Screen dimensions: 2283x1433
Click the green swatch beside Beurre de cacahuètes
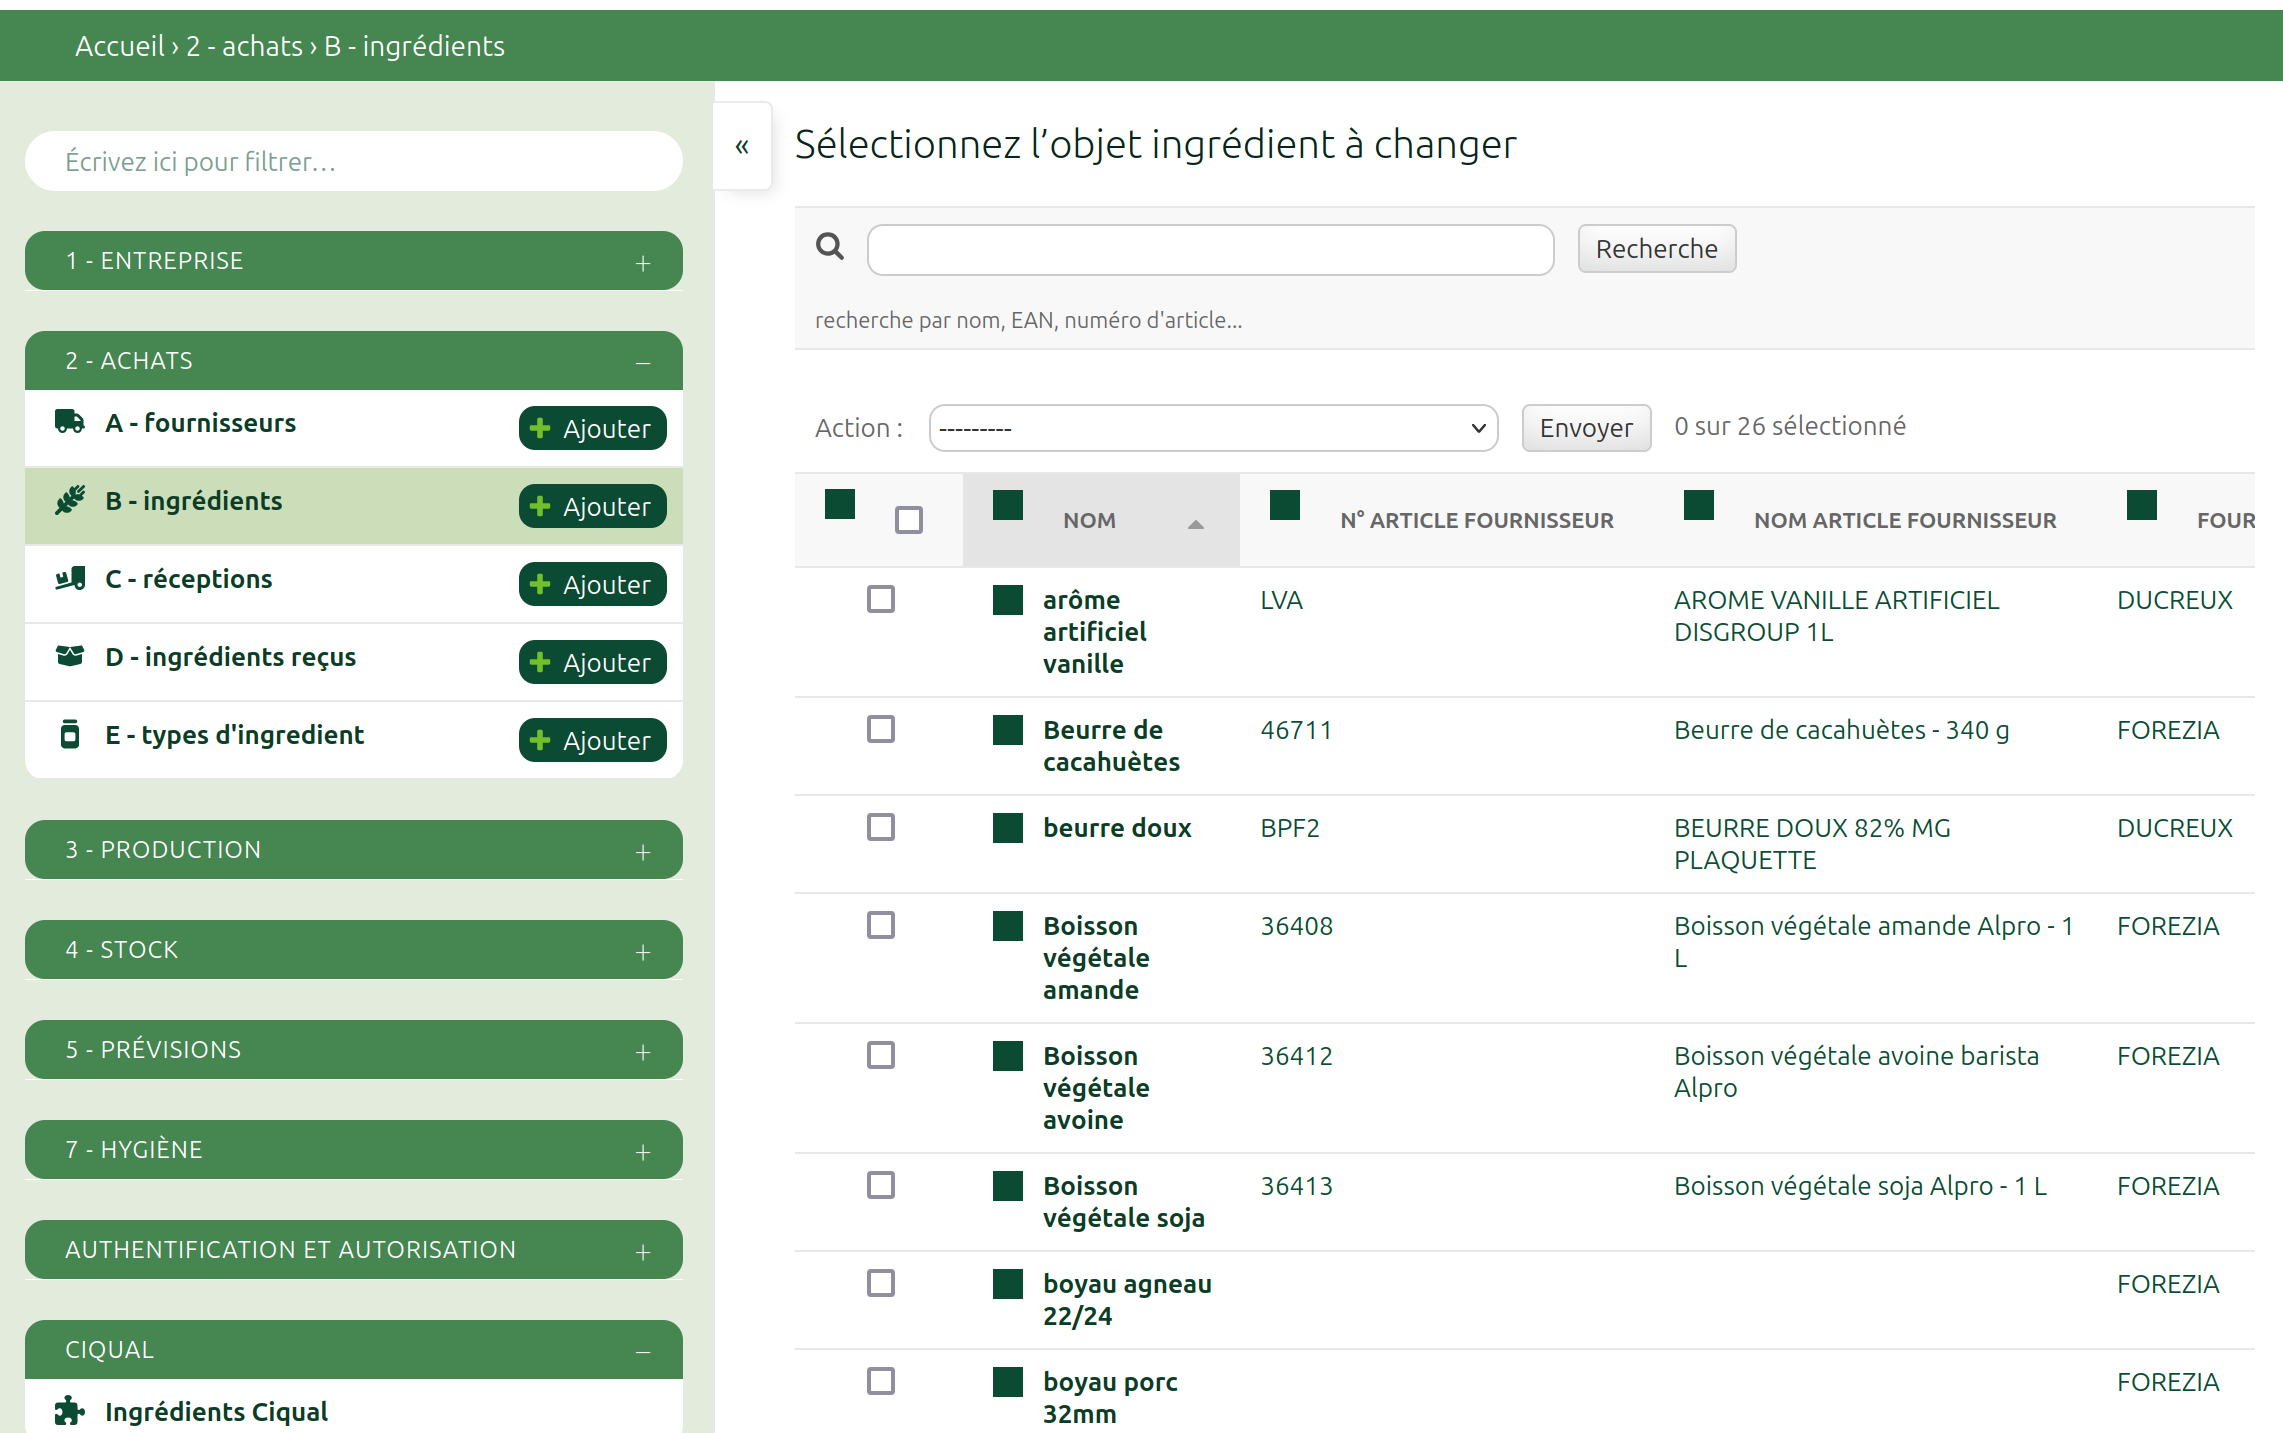[x=1007, y=730]
